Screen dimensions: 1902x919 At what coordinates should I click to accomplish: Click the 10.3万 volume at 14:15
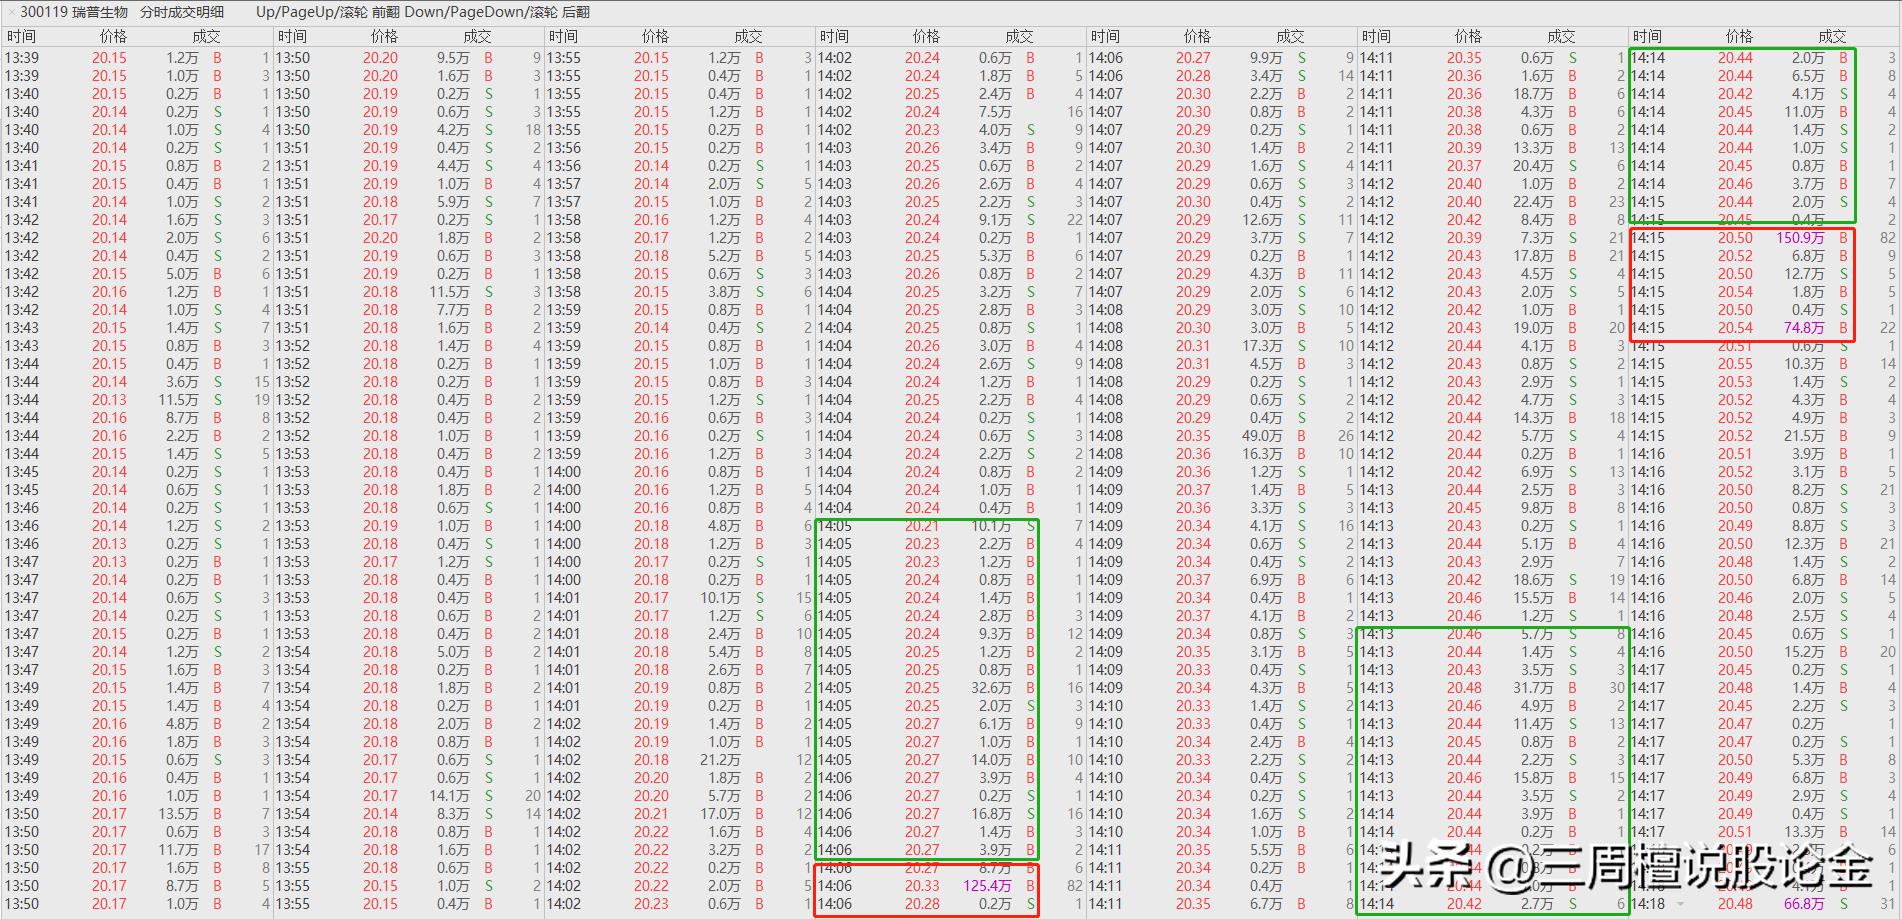tap(1804, 364)
